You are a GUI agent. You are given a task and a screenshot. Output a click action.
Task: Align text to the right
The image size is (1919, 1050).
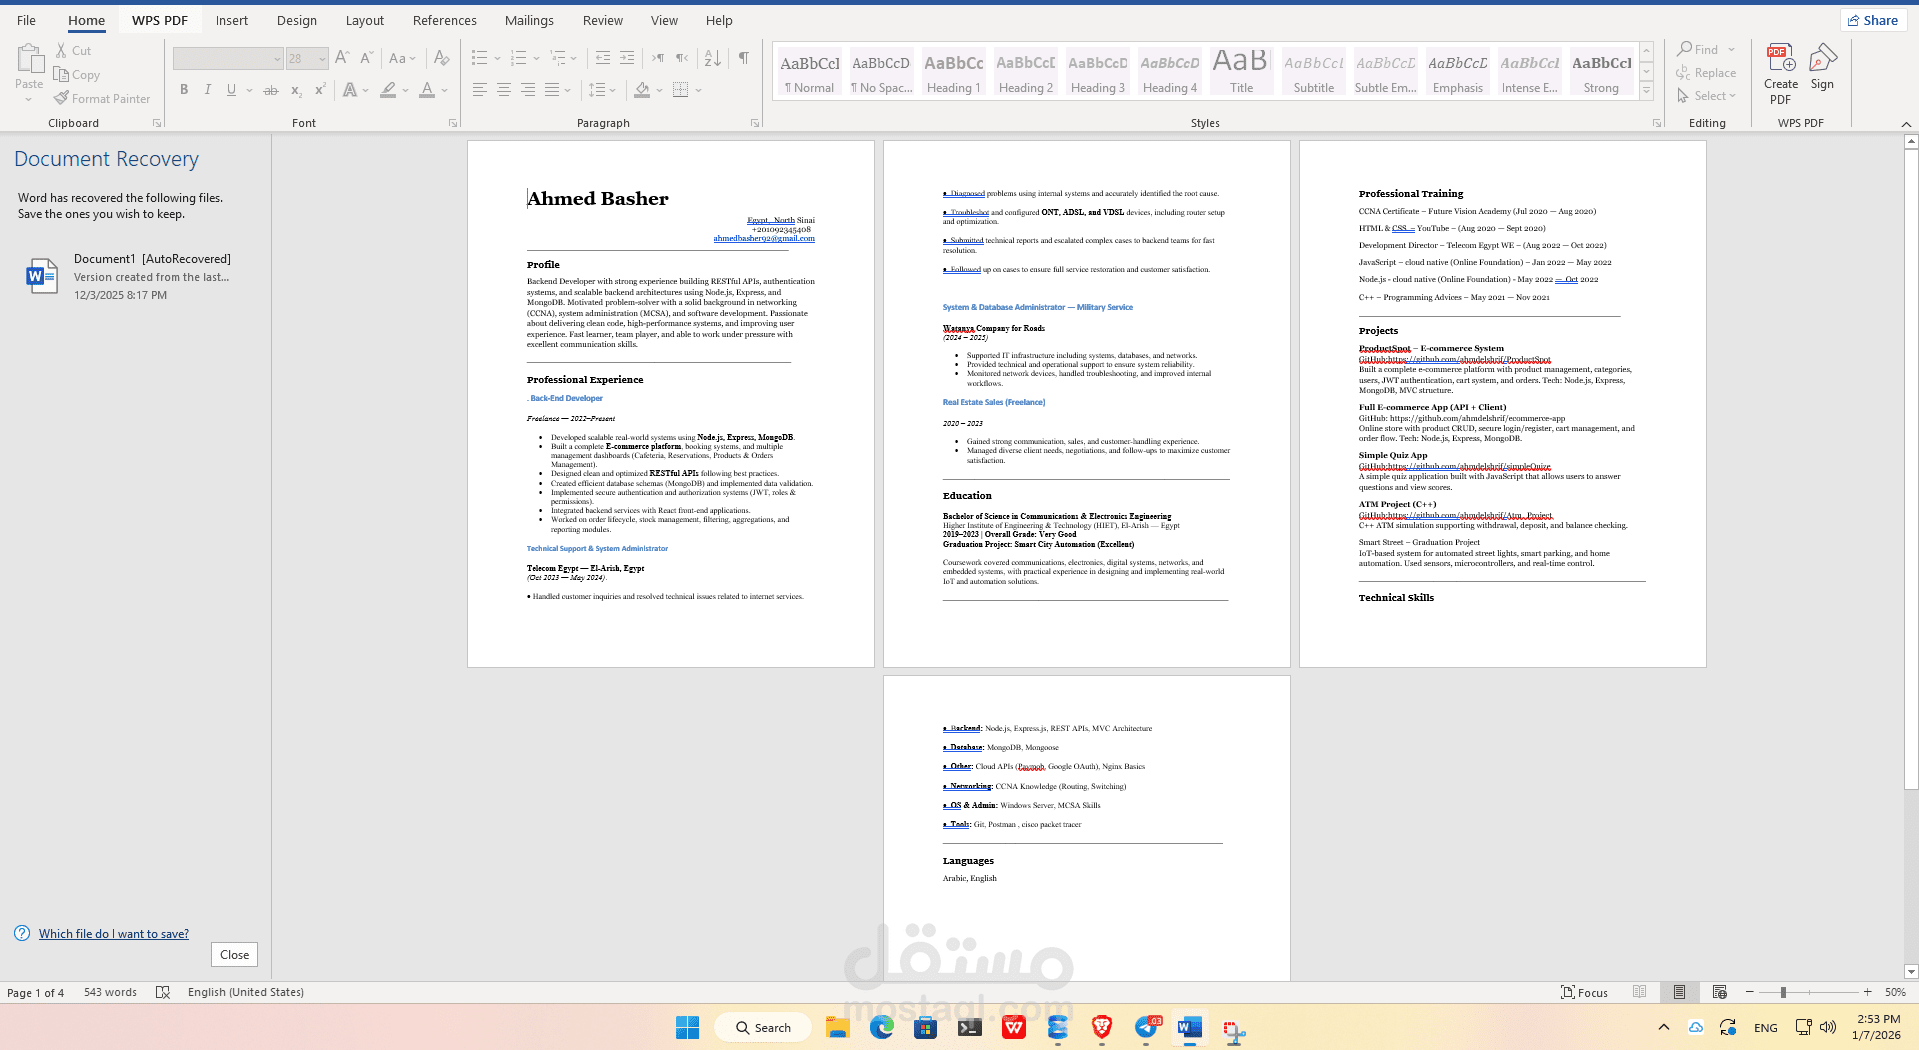pos(528,90)
